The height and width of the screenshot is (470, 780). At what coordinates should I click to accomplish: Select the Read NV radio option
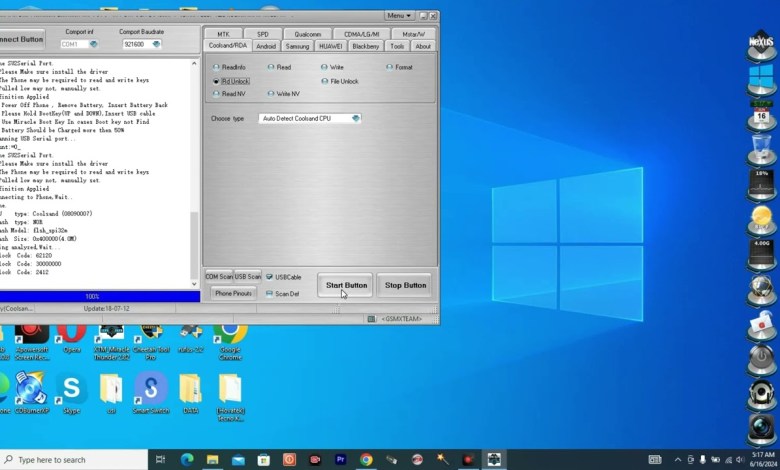click(x=229, y=94)
